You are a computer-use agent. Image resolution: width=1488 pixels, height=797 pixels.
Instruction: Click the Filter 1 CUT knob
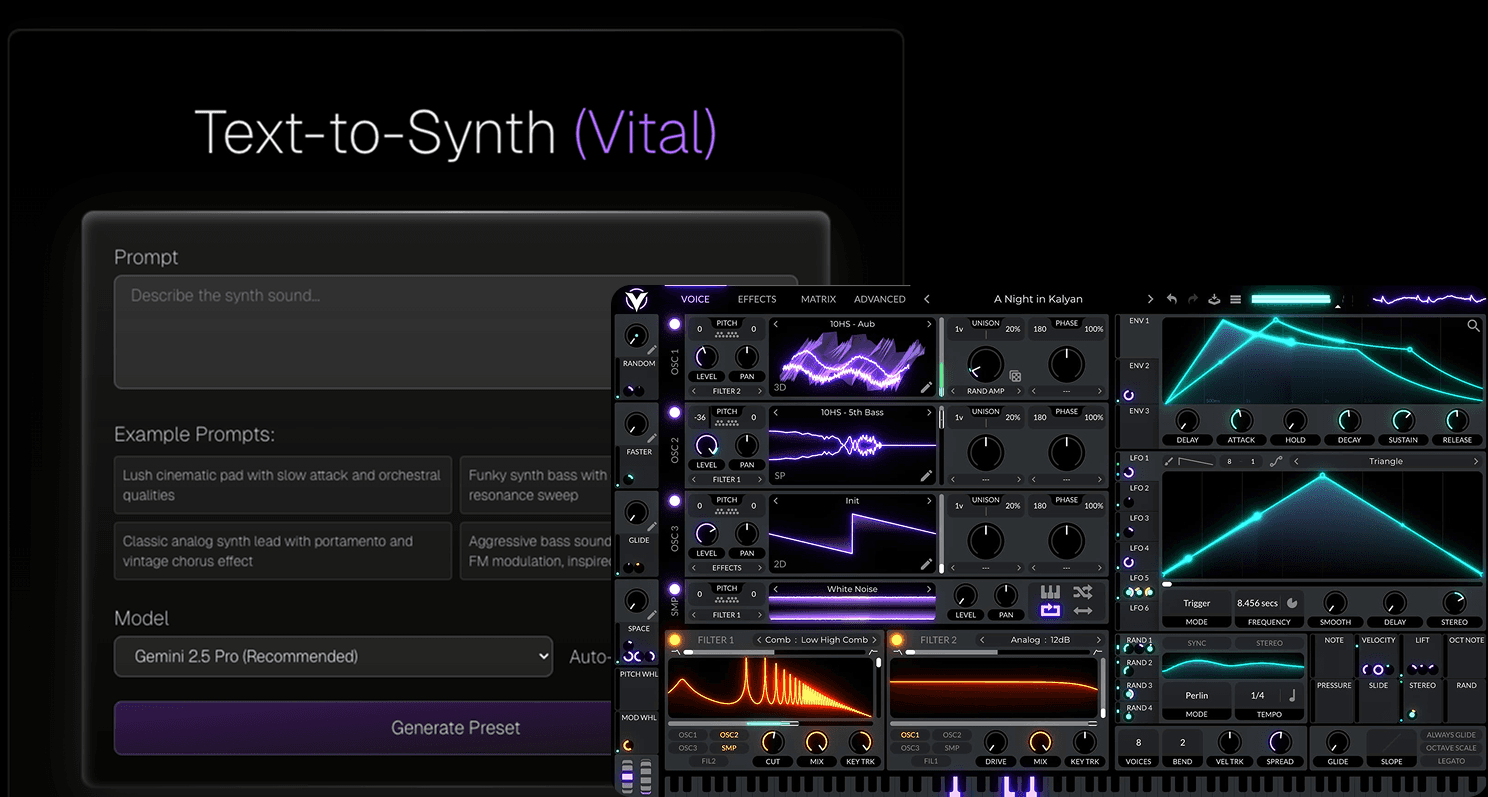click(772, 742)
